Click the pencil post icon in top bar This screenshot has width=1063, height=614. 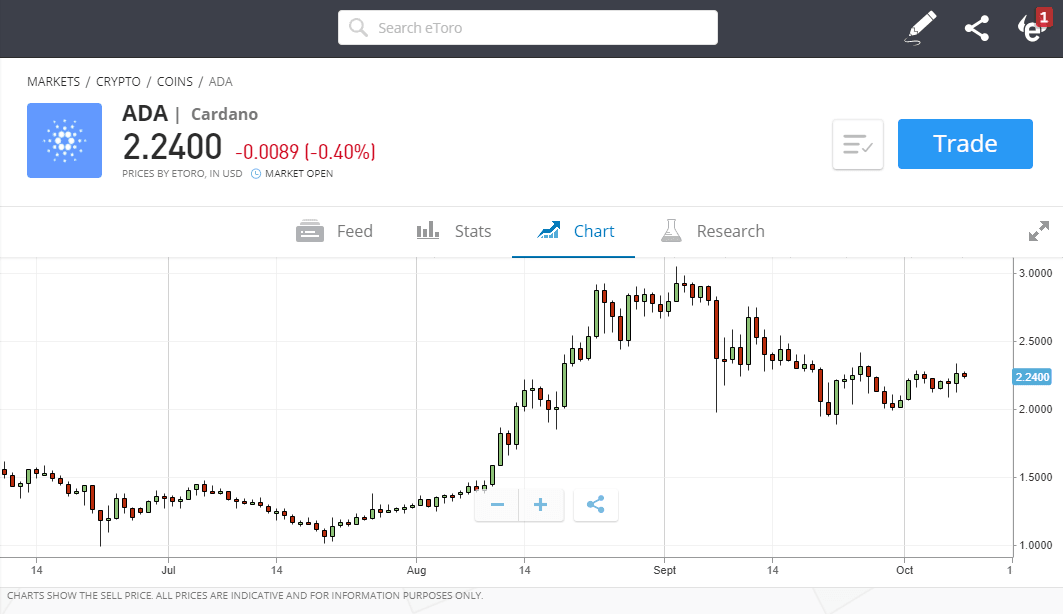(920, 27)
